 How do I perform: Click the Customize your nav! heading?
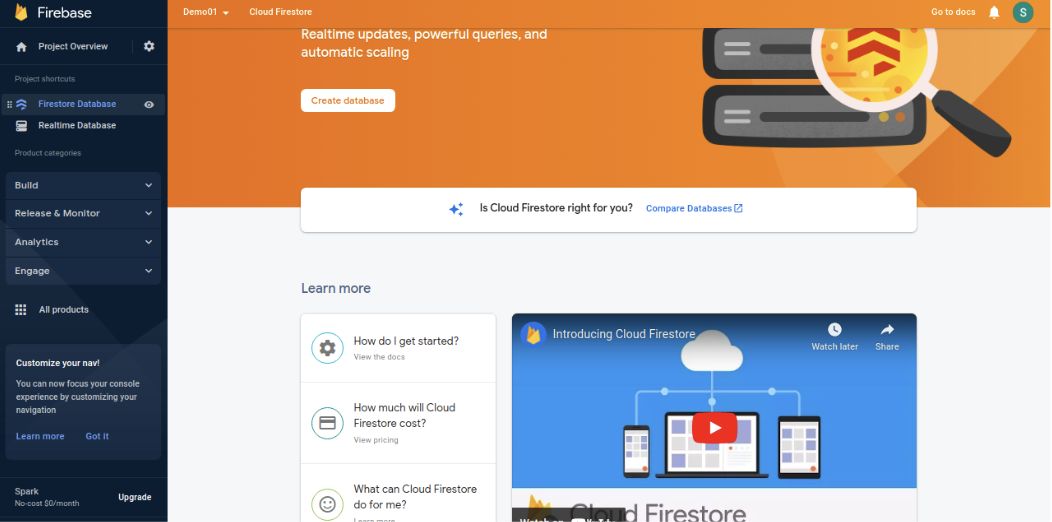58,363
